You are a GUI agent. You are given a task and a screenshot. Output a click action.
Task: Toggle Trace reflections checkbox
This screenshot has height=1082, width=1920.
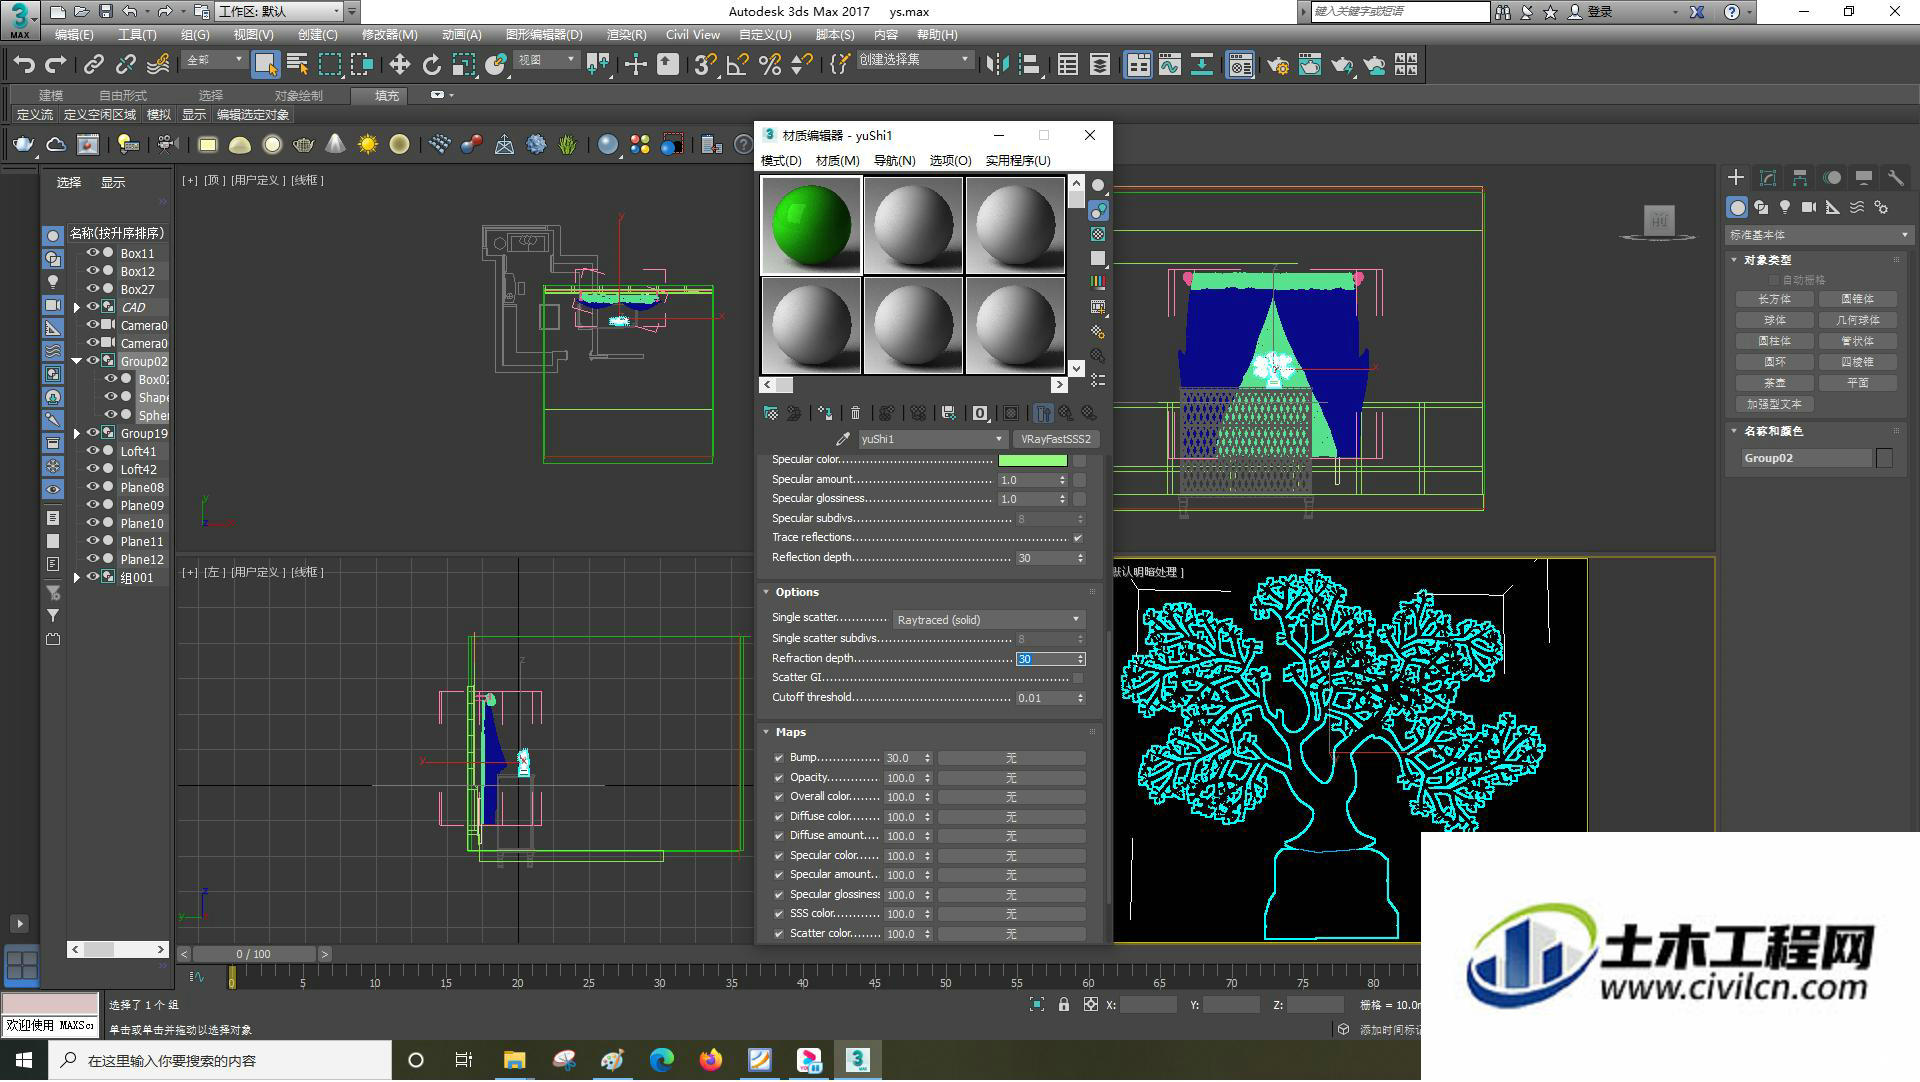point(1078,538)
